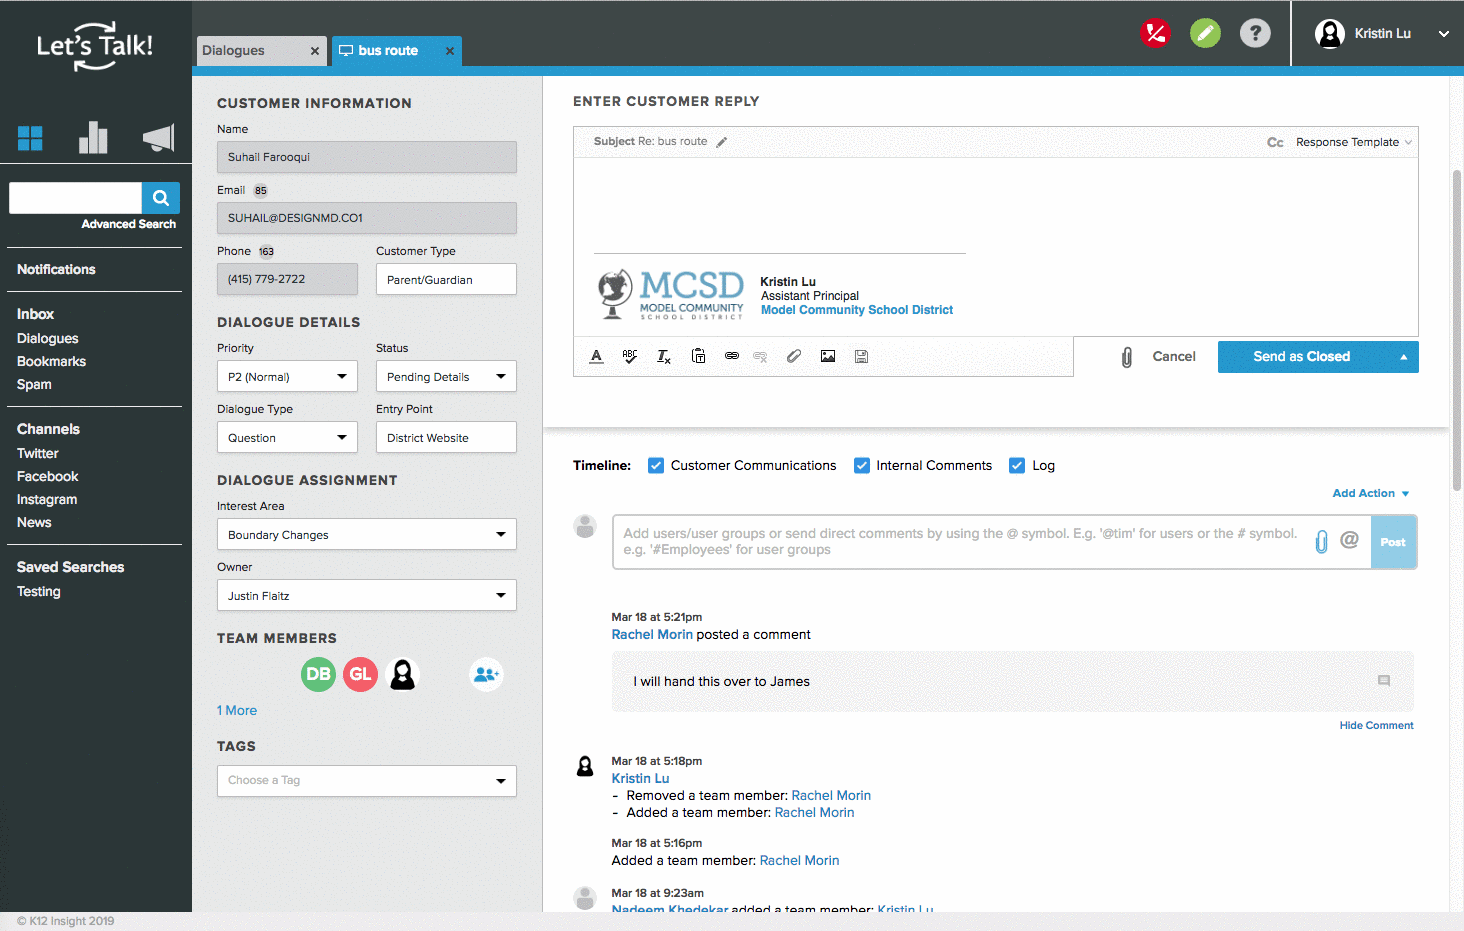The image size is (1464, 931).
Task: Click the spell check icon in editor
Action: coord(630,356)
